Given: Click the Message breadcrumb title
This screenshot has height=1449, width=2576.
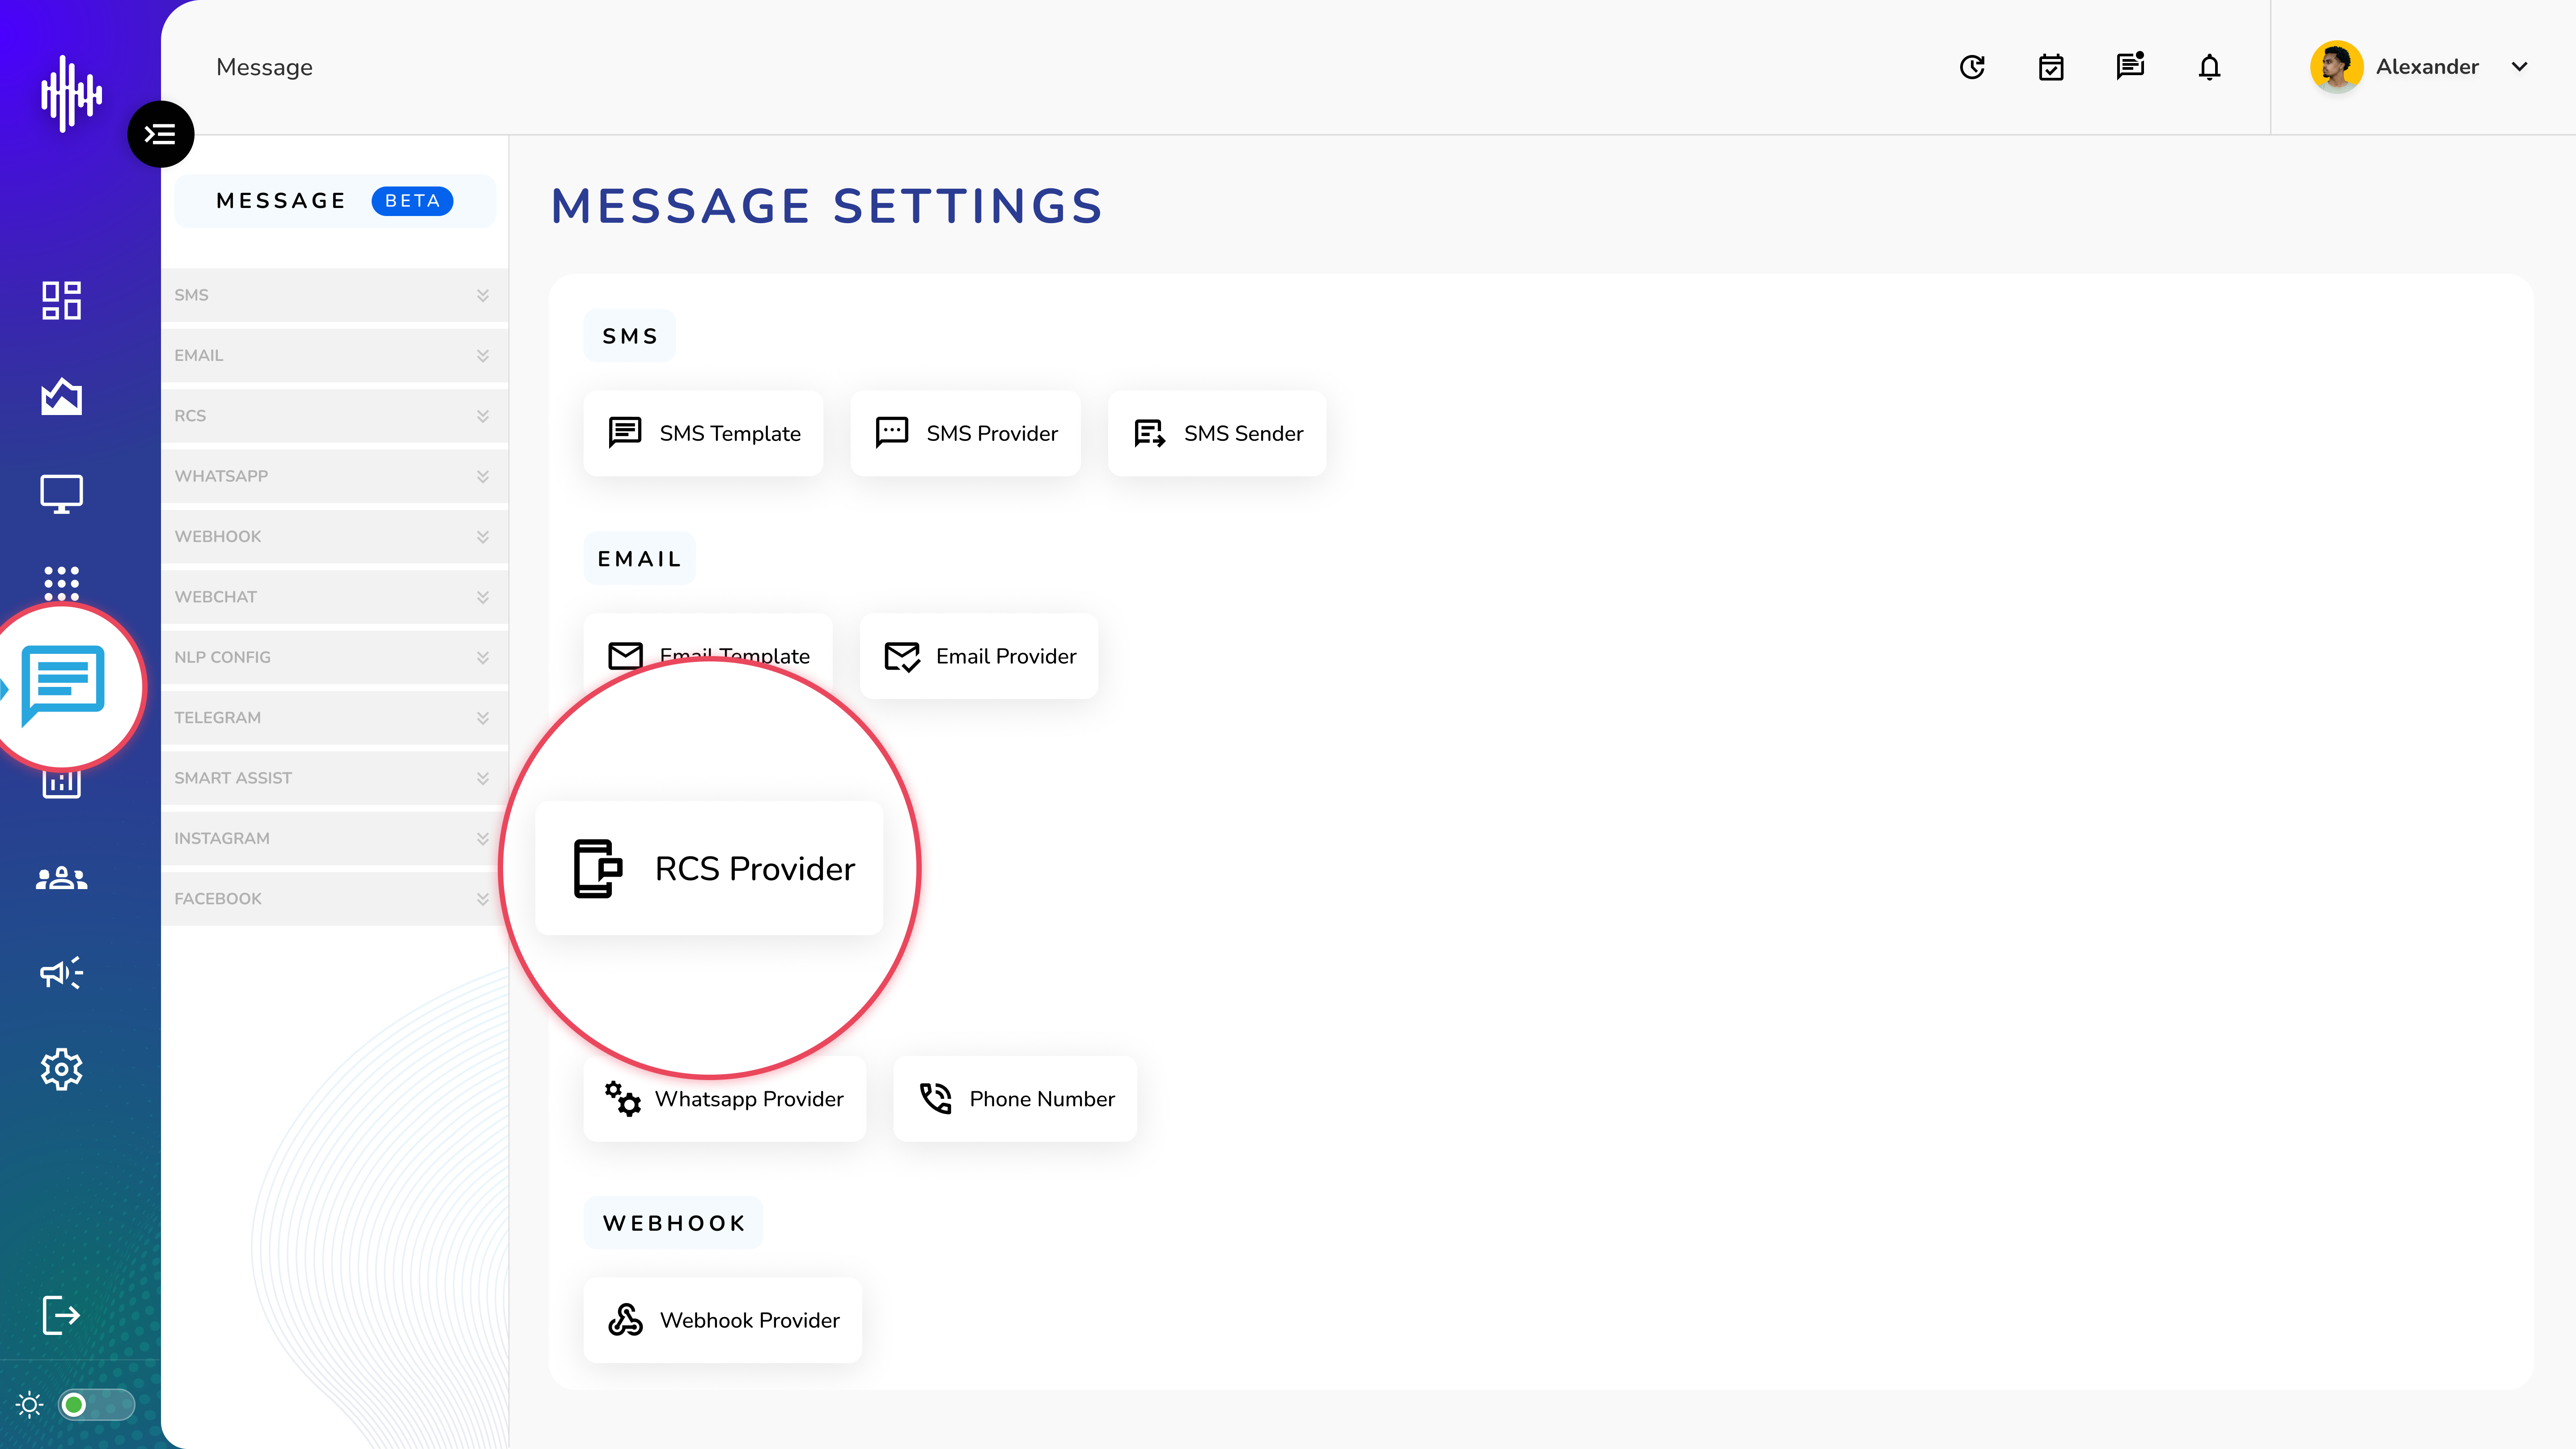Looking at the screenshot, I should pos(264,67).
